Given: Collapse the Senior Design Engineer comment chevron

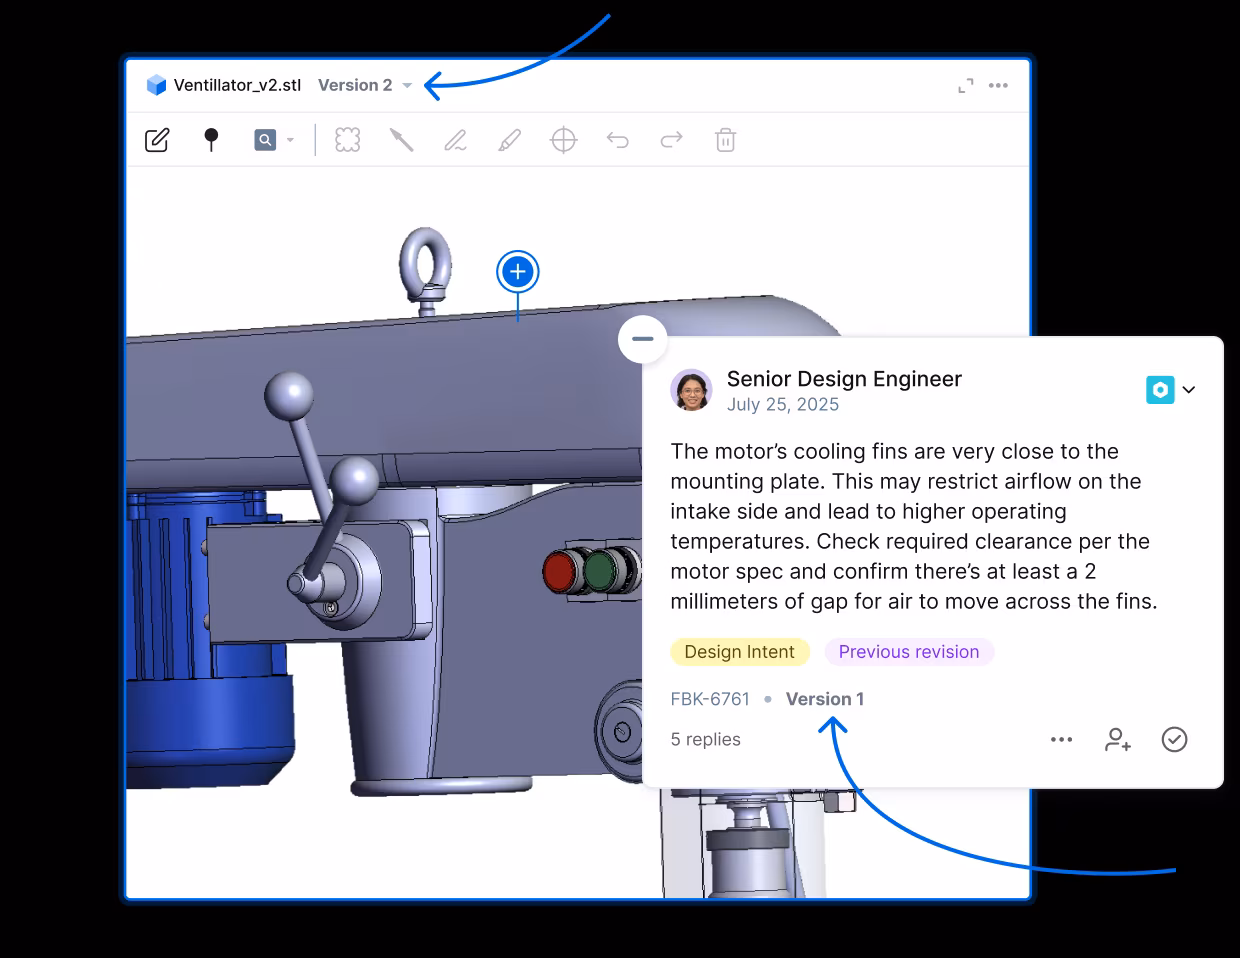Looking at the screenshot, I should (1189, 389).
